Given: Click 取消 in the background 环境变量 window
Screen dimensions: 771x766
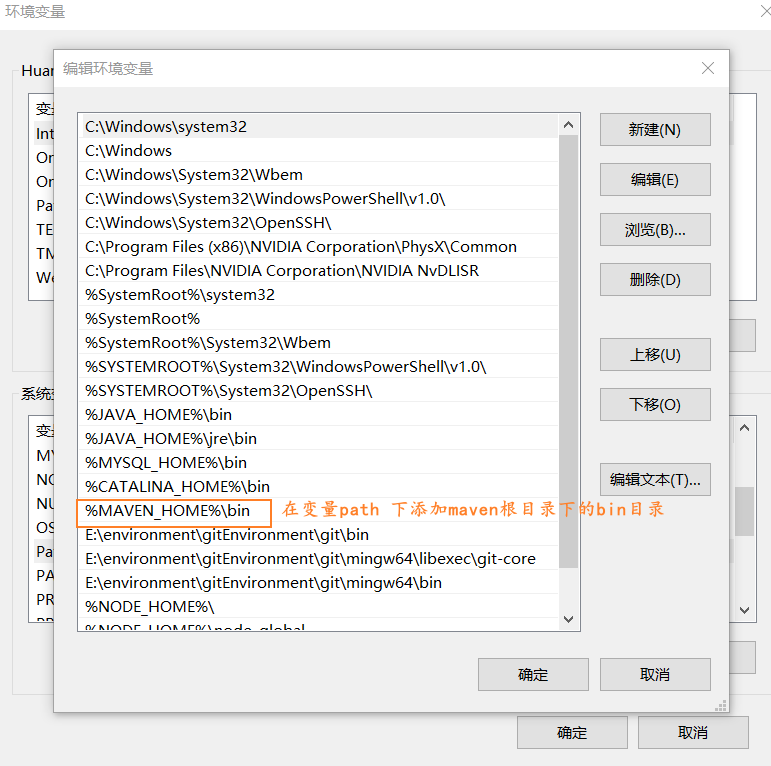Looking at the screenshot, I should 693,733.
